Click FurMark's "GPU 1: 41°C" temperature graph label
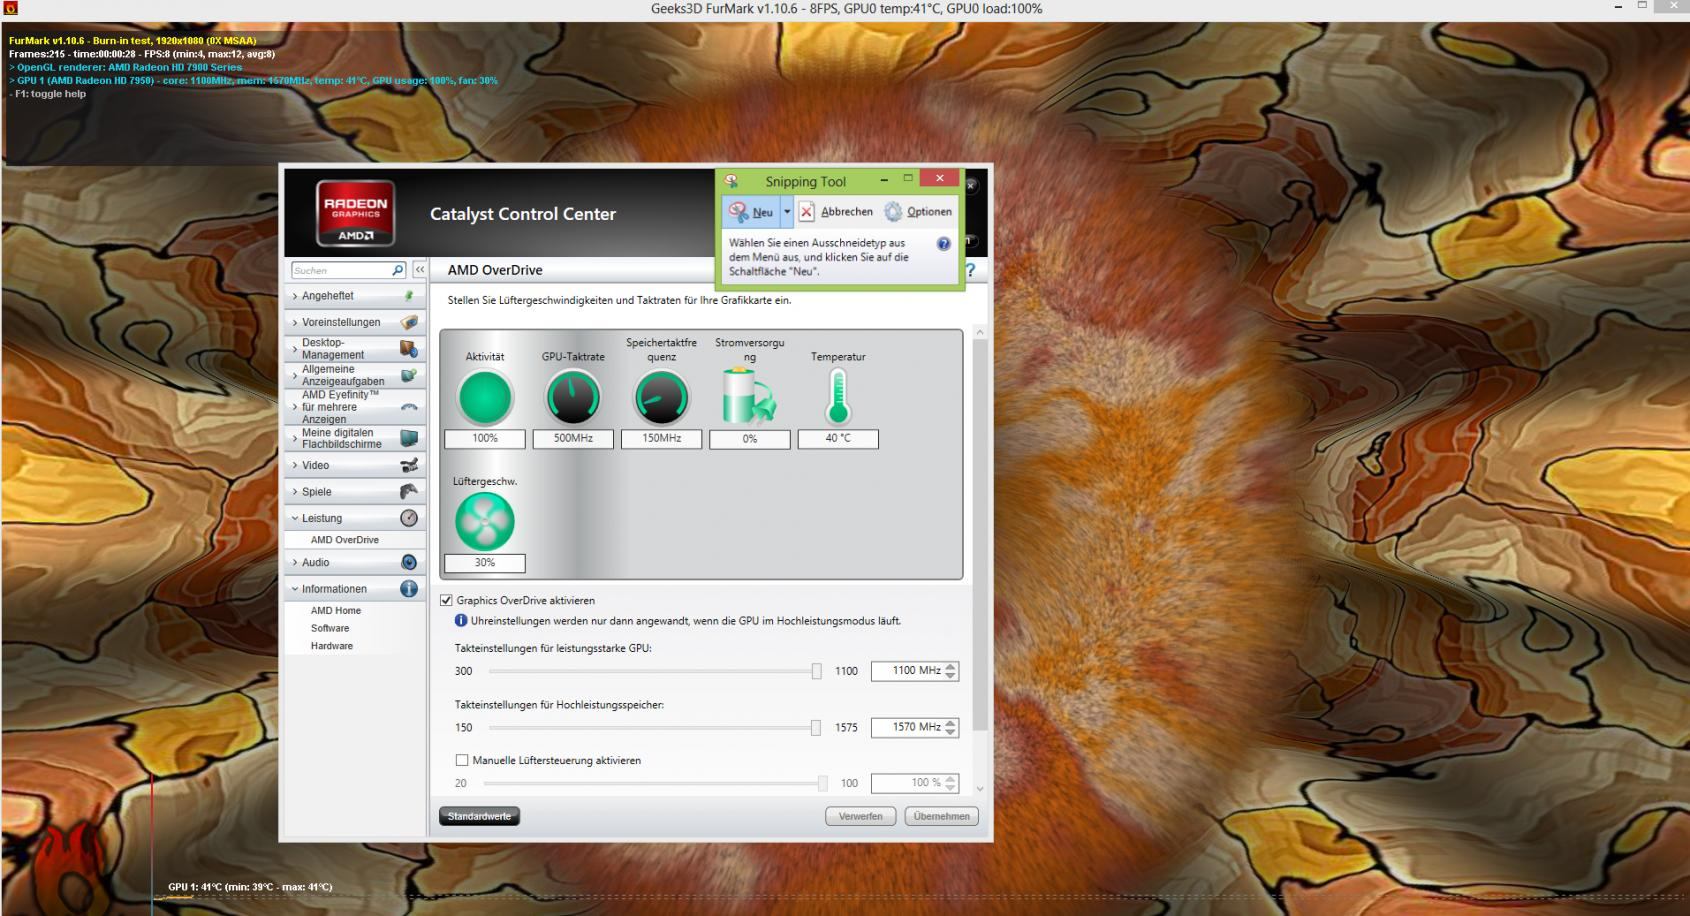The width and height of the screenshot is (1690, 916). coord(250,887)
